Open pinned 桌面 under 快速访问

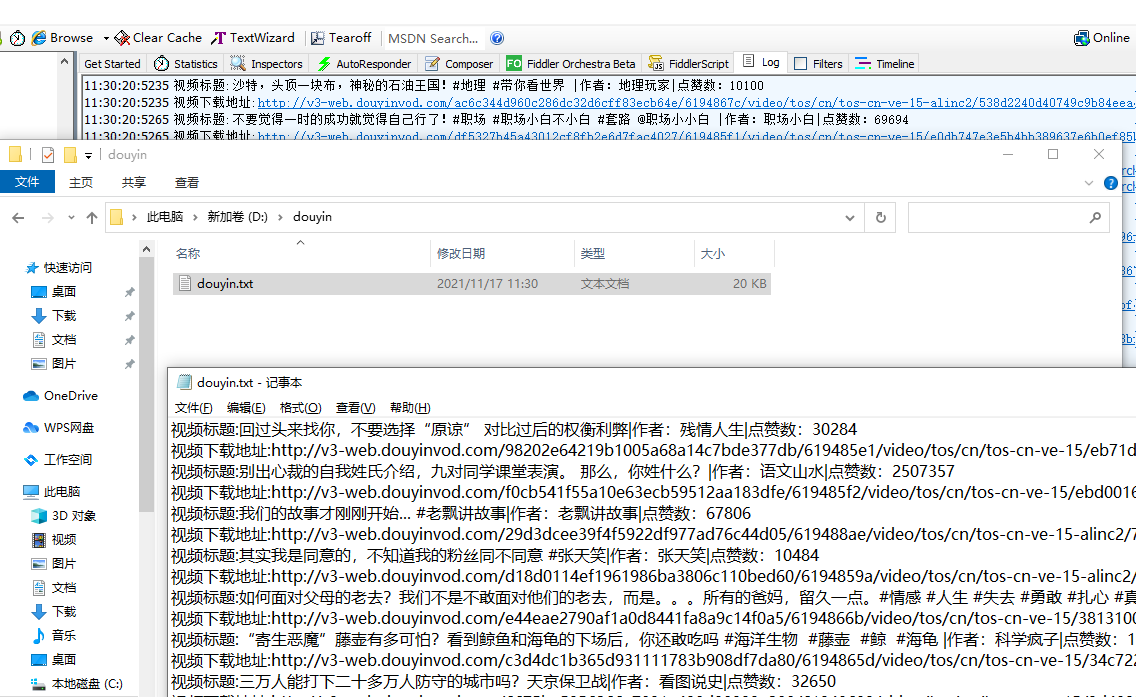point(54,291)
